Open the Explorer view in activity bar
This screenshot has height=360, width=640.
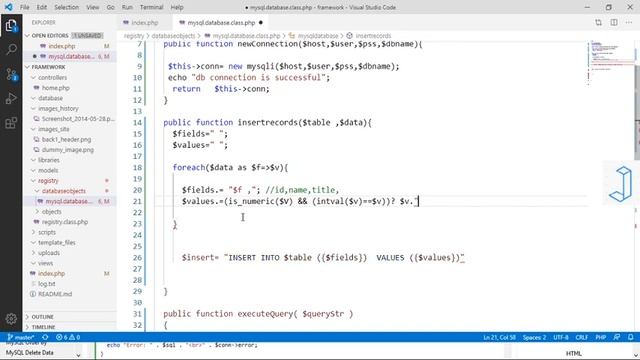coord(11,26)
